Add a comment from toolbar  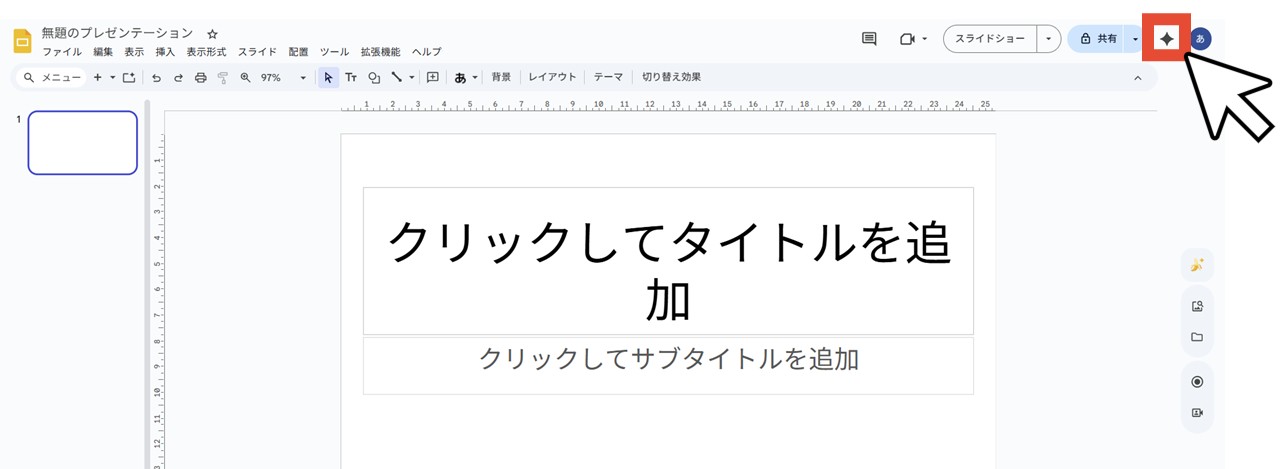(433, 77)
